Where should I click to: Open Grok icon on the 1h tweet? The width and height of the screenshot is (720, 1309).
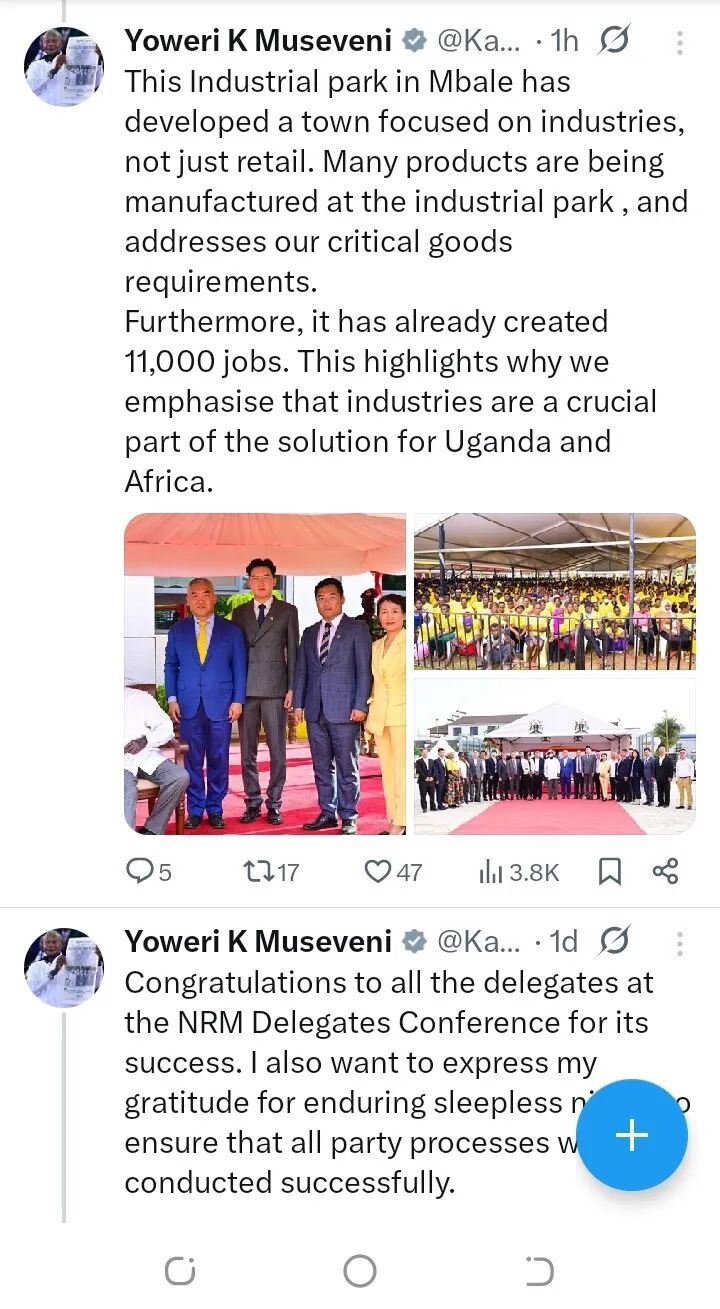pos(613,41)
